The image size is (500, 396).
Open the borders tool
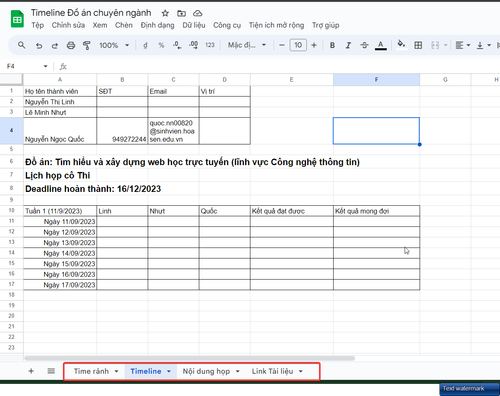pyautogui.click(x=418, y=45)
